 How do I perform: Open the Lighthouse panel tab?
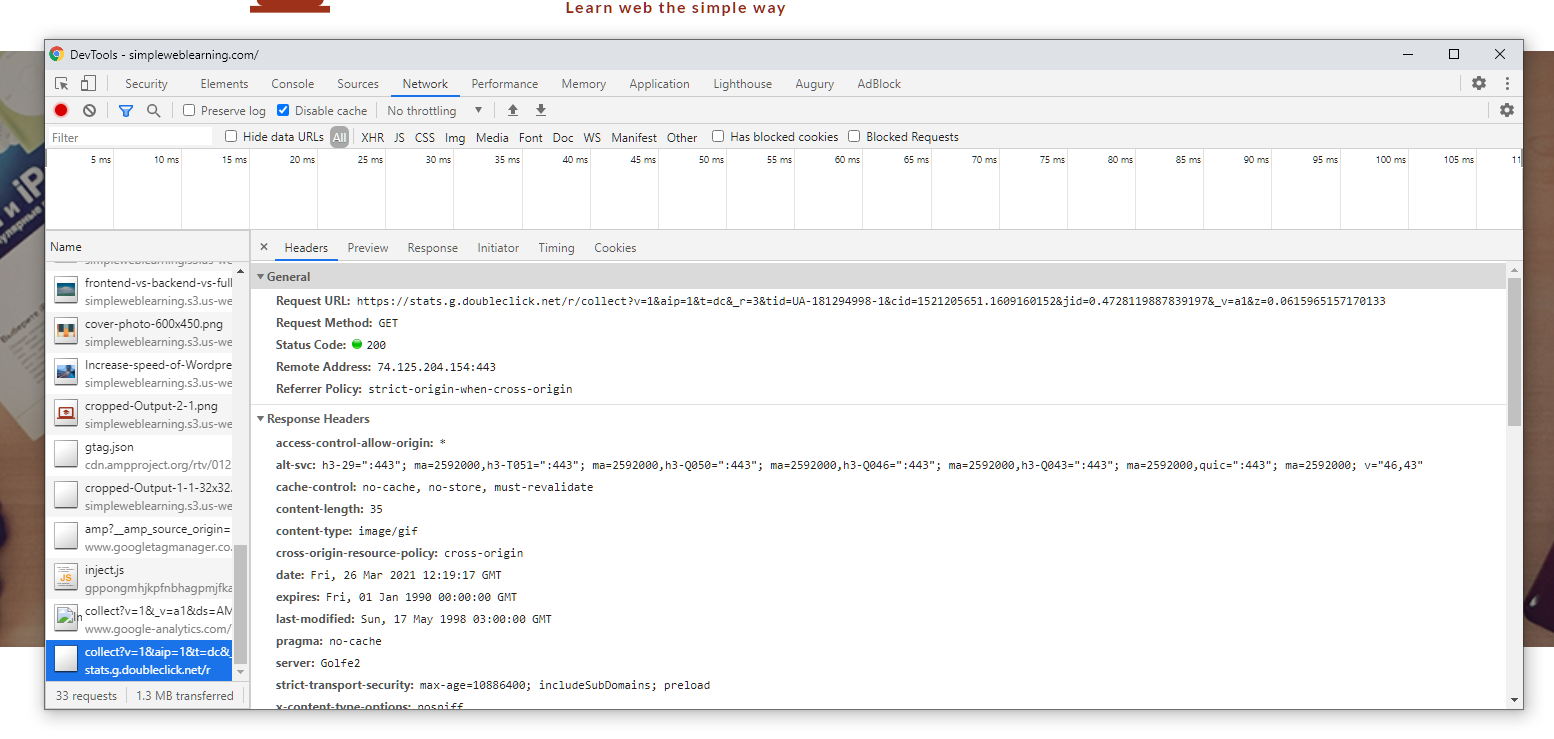click(742, 84)
